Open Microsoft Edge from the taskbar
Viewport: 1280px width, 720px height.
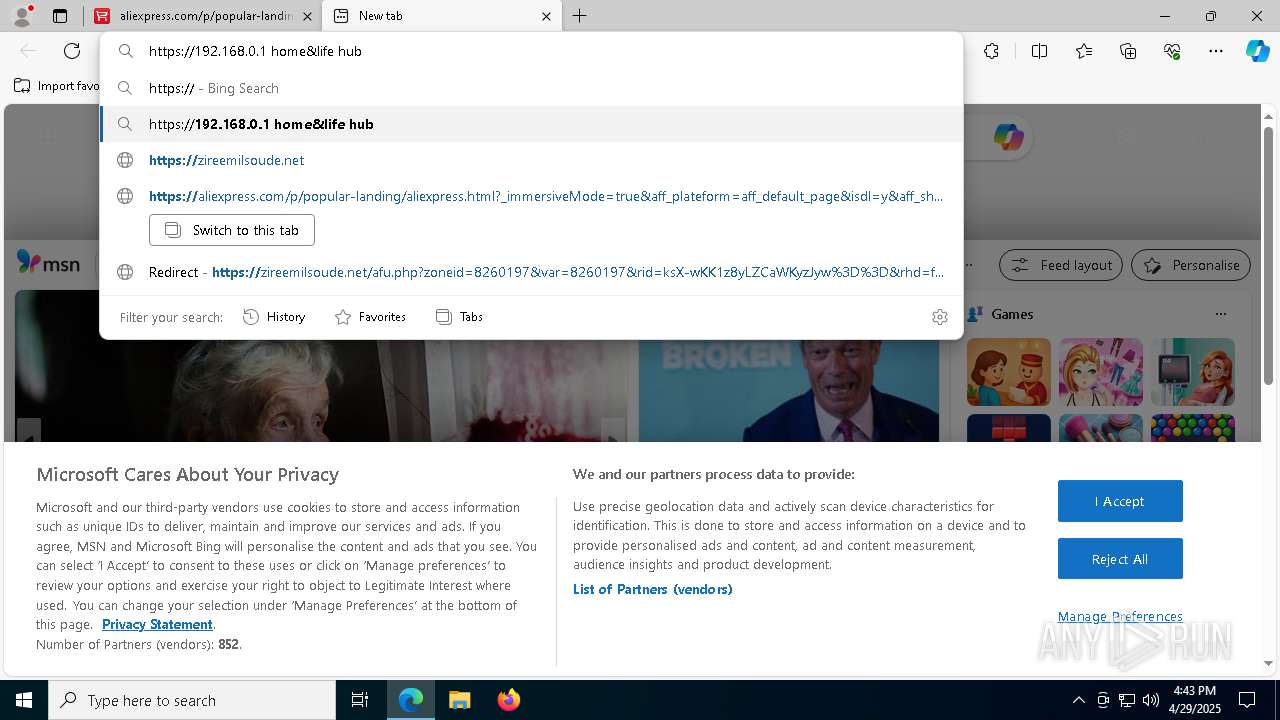tap(411, 700)
